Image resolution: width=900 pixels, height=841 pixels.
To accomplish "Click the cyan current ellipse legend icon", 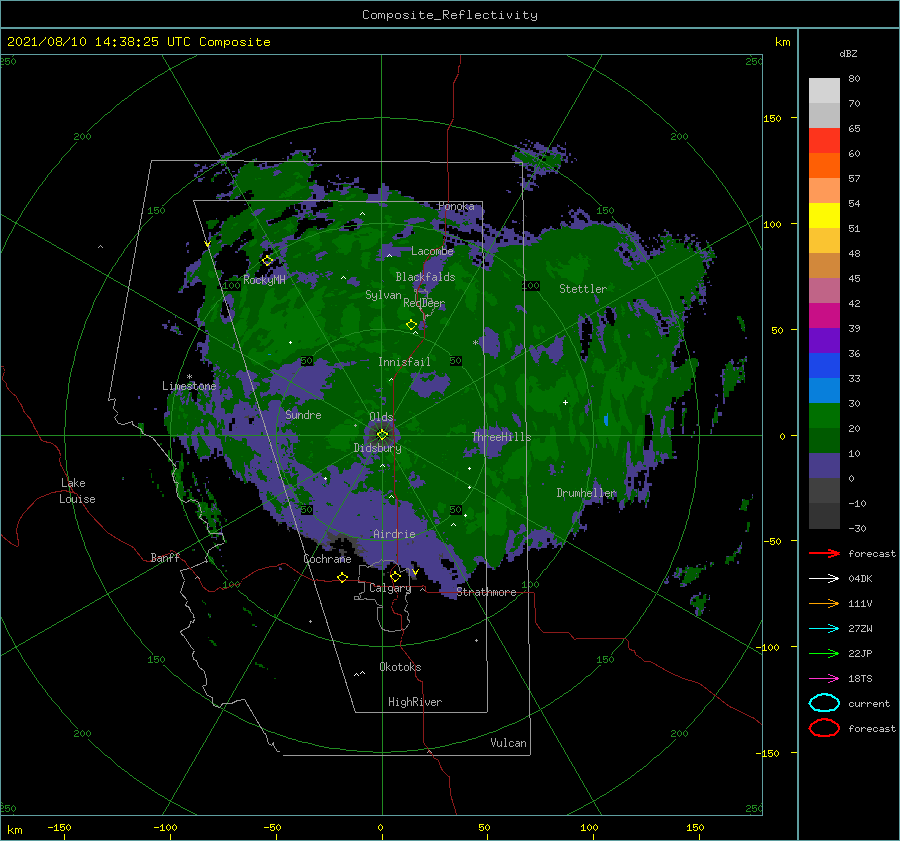I will tap(824, 703).
